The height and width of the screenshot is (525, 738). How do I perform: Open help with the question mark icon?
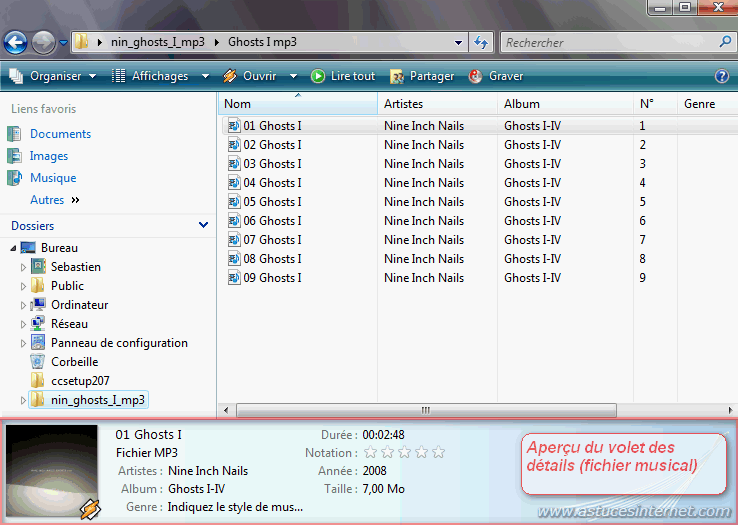tap(722, 76)
